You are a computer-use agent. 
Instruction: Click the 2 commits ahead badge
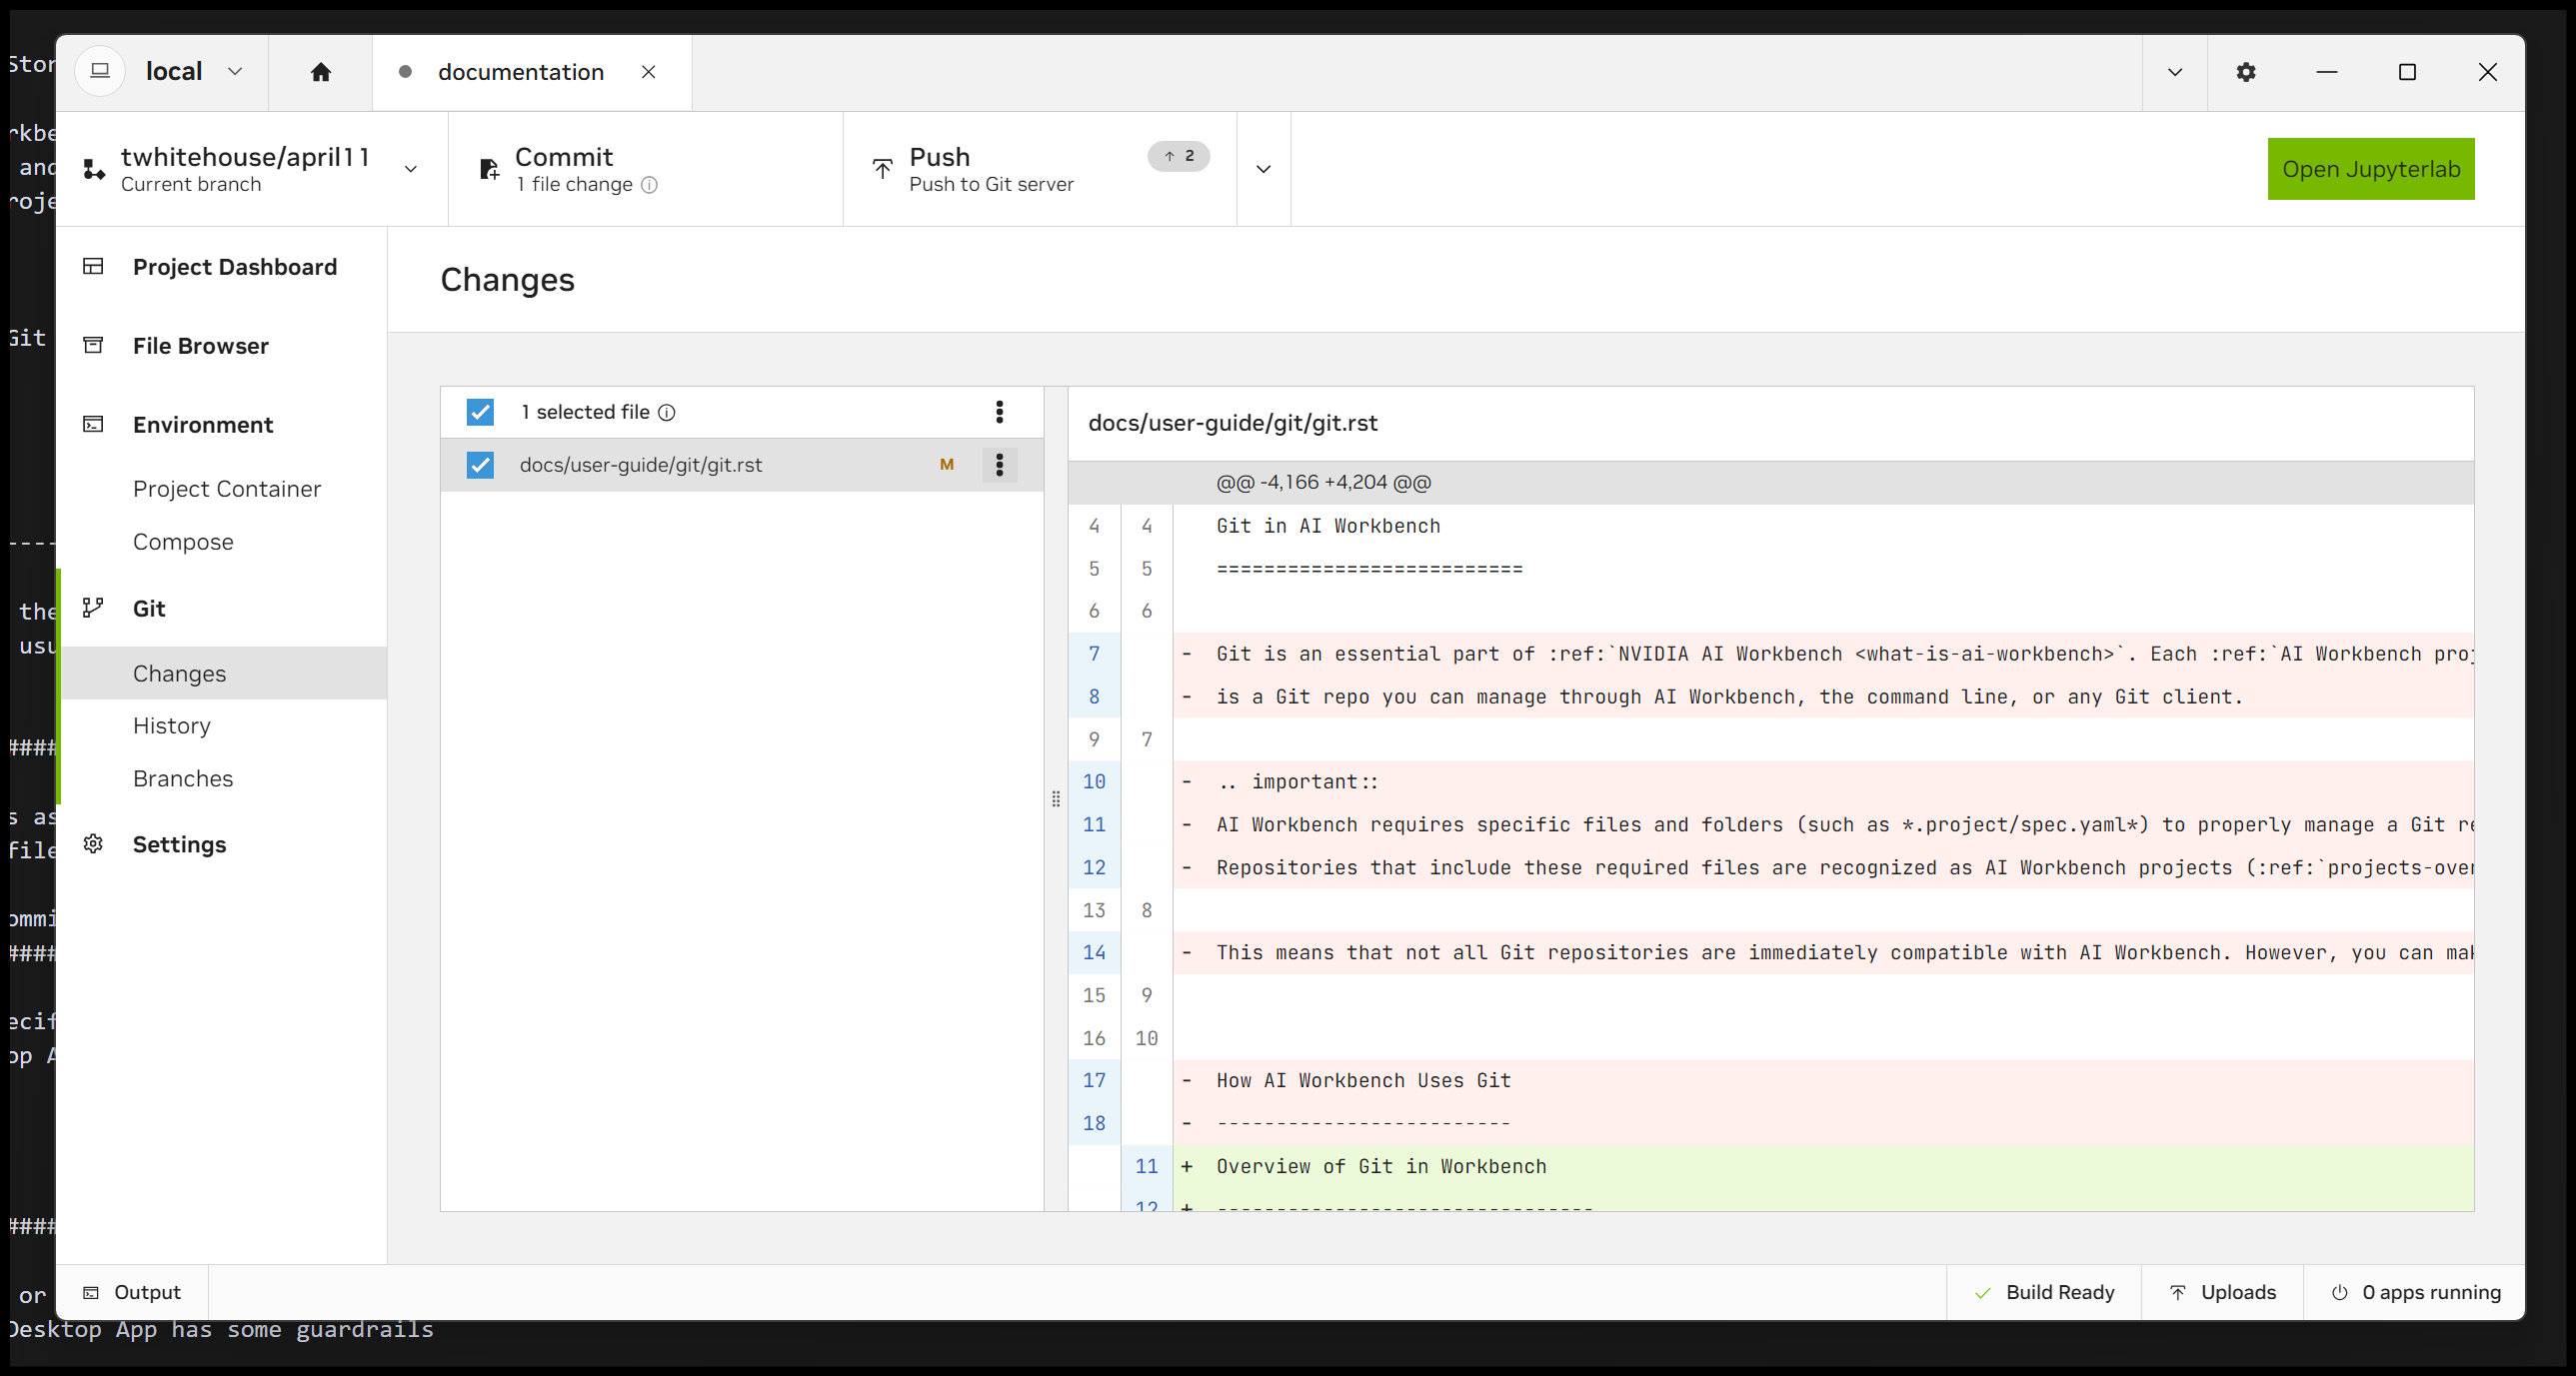pos(1178,156)
